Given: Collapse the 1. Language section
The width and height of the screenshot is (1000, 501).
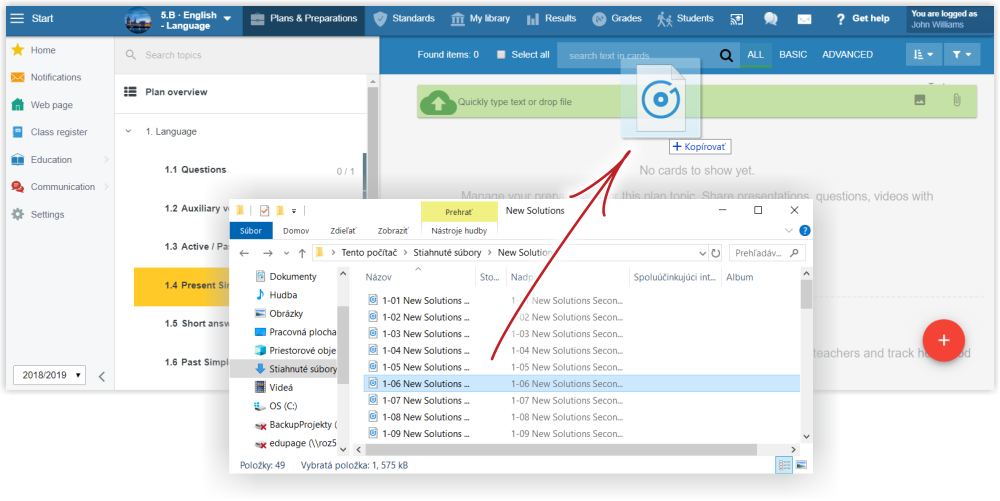Looking at the screenshot, I should [128, 131].
